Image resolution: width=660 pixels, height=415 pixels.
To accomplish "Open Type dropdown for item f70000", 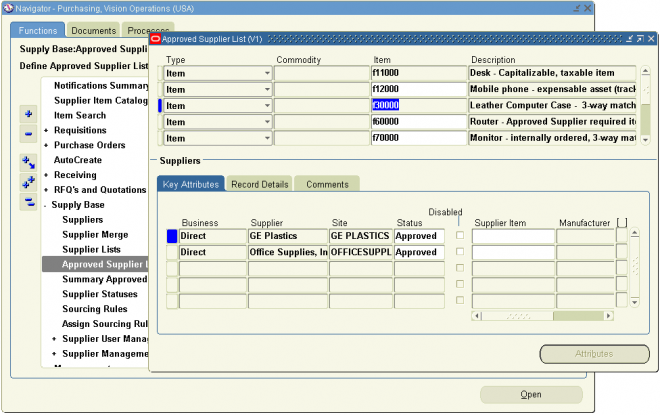I will 267,138.
